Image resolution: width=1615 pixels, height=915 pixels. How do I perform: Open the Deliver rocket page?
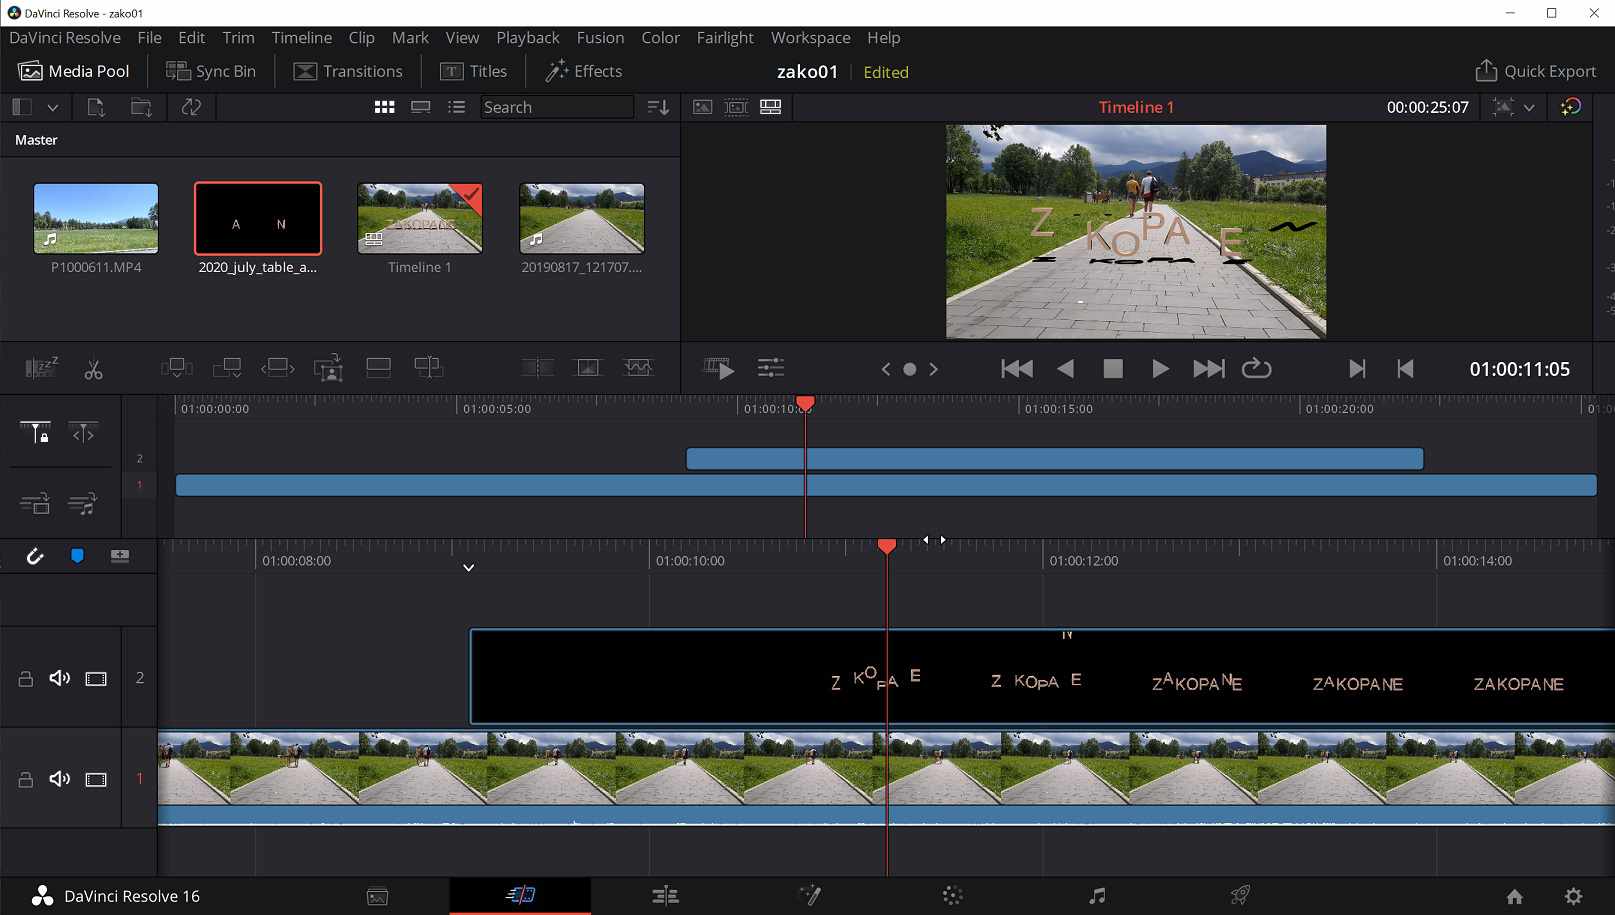point(1240,895)
